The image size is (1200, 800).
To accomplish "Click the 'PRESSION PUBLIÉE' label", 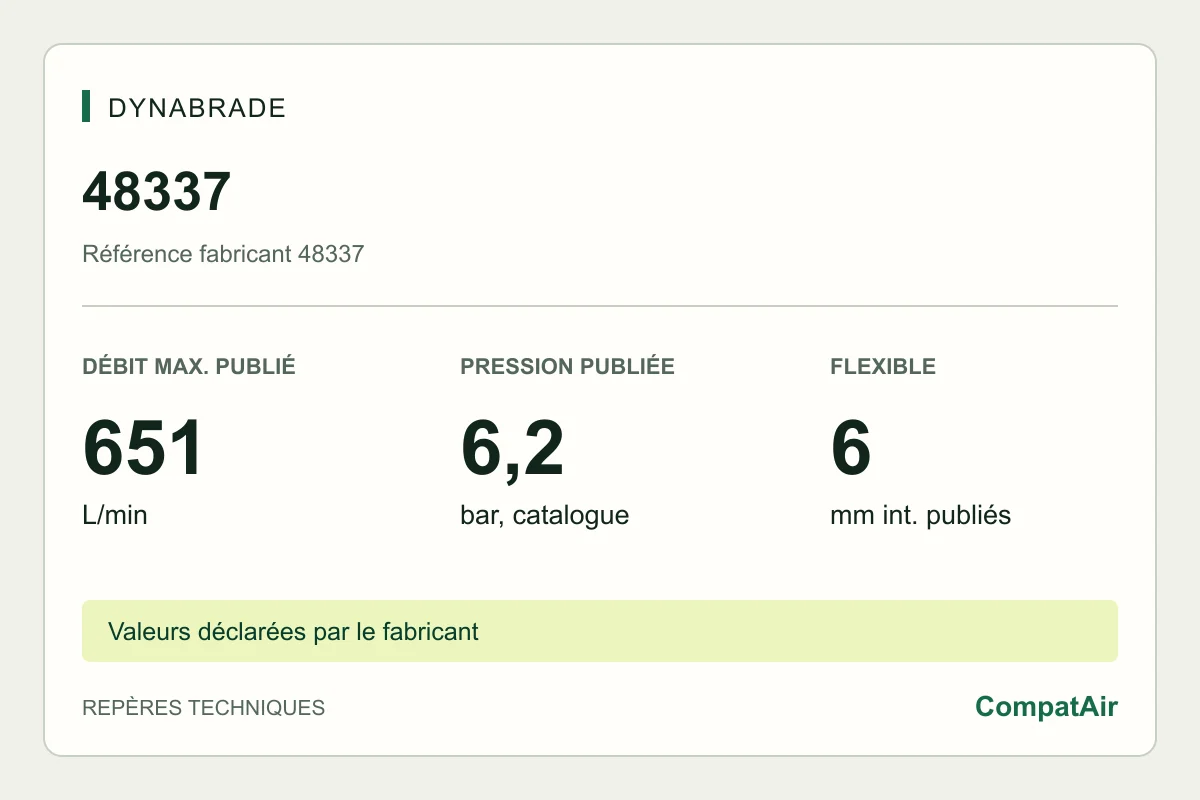I will tap(567, 366).
